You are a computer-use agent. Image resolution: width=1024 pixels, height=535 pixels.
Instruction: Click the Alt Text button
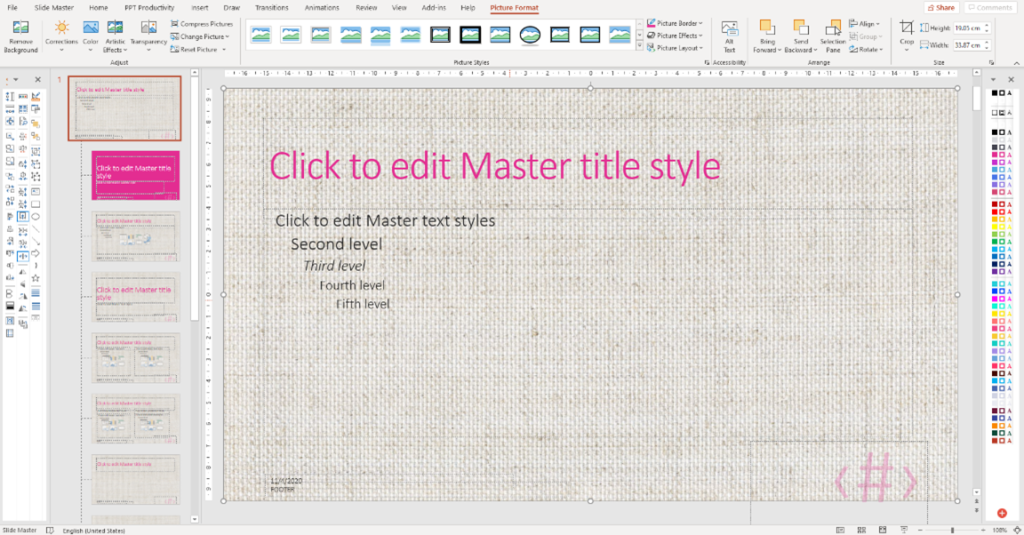729,37
